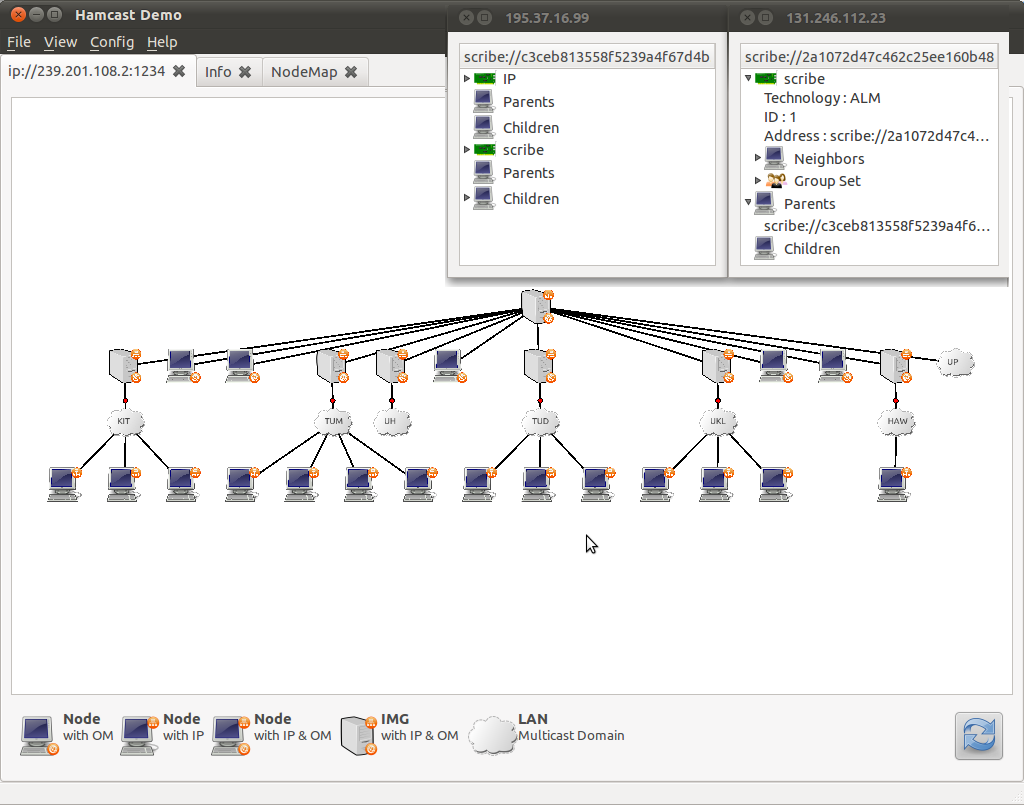The image size is (1024, 805).
Task: Click the UP cloud icon
Action: [x=953, y=363]
